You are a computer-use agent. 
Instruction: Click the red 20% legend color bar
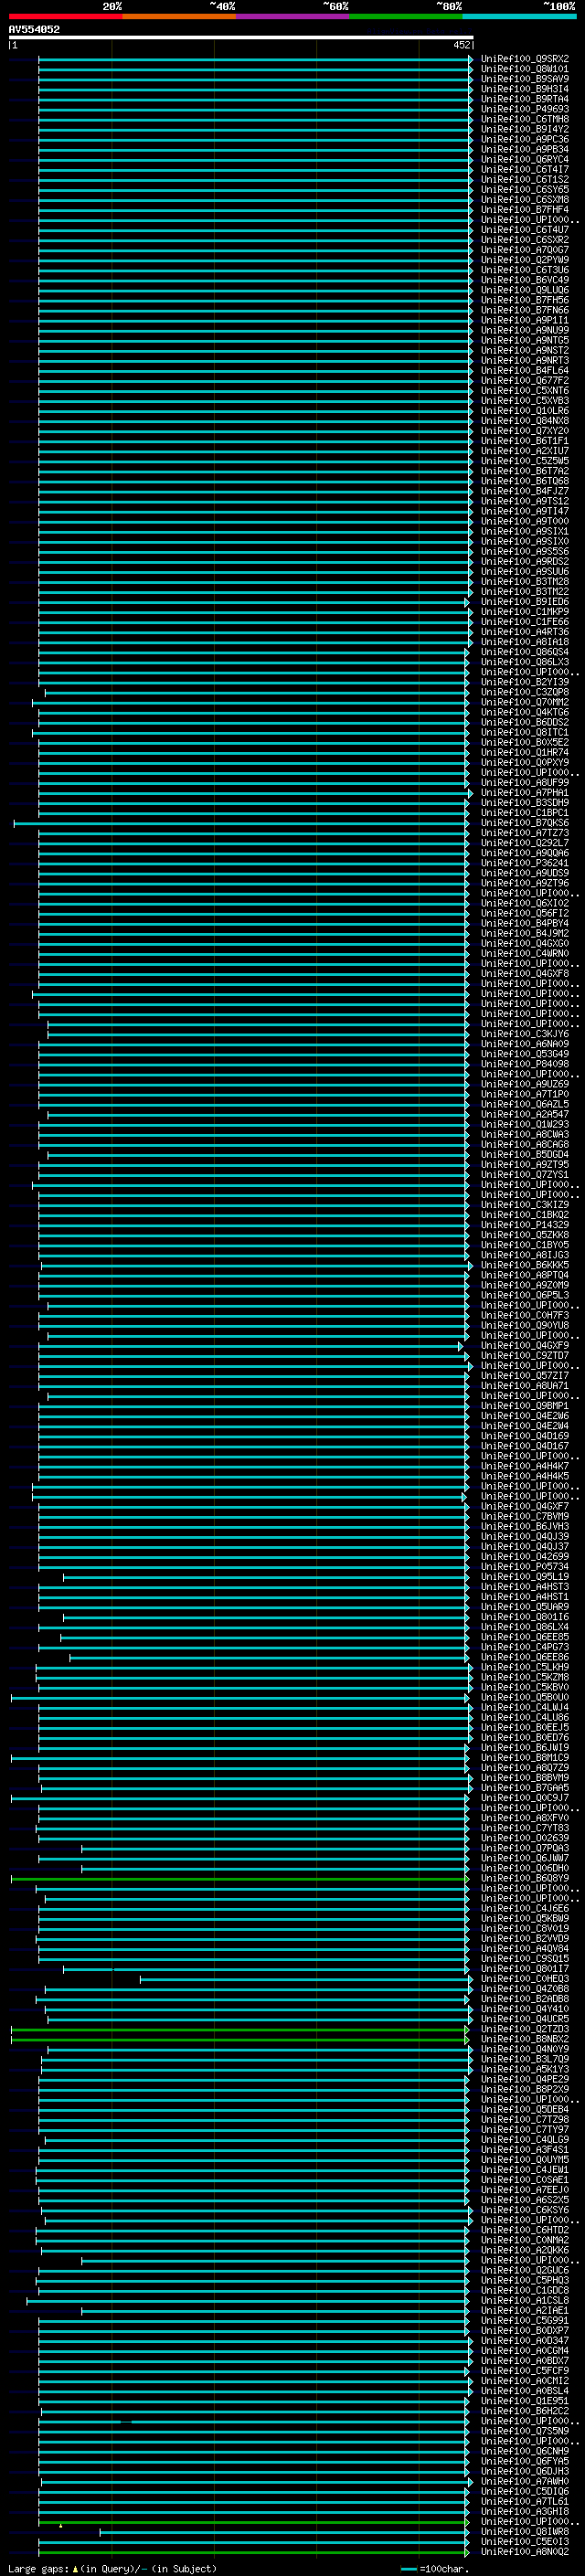coord(65,16)
